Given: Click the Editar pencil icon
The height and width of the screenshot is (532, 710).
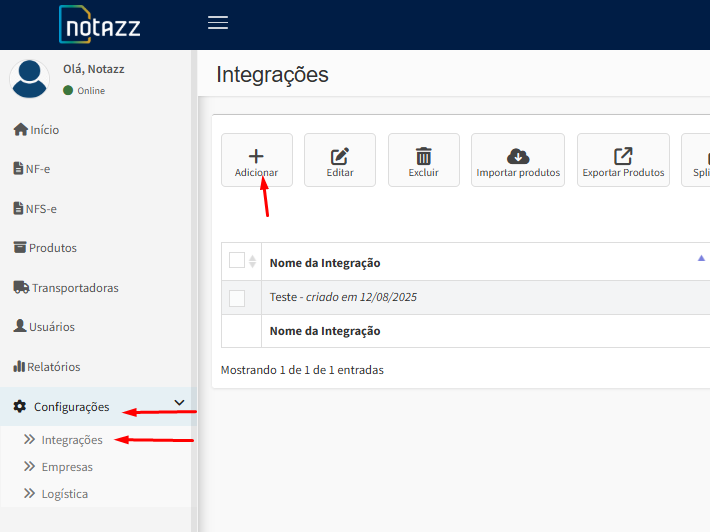Looking at the screenshot, I should coord(340,156).
